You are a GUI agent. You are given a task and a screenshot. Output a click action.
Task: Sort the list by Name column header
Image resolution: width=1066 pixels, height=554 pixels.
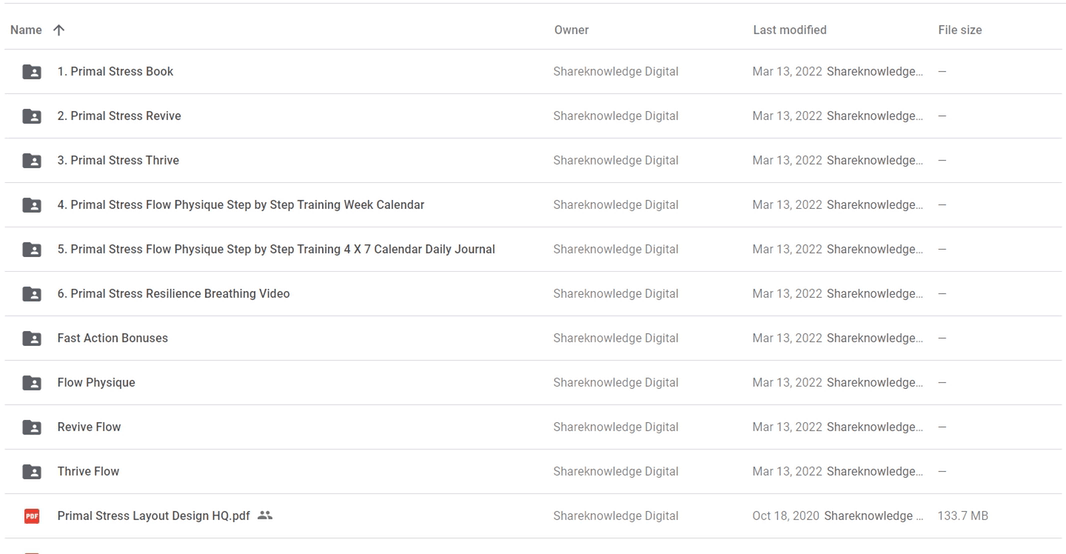click(26, 30)
